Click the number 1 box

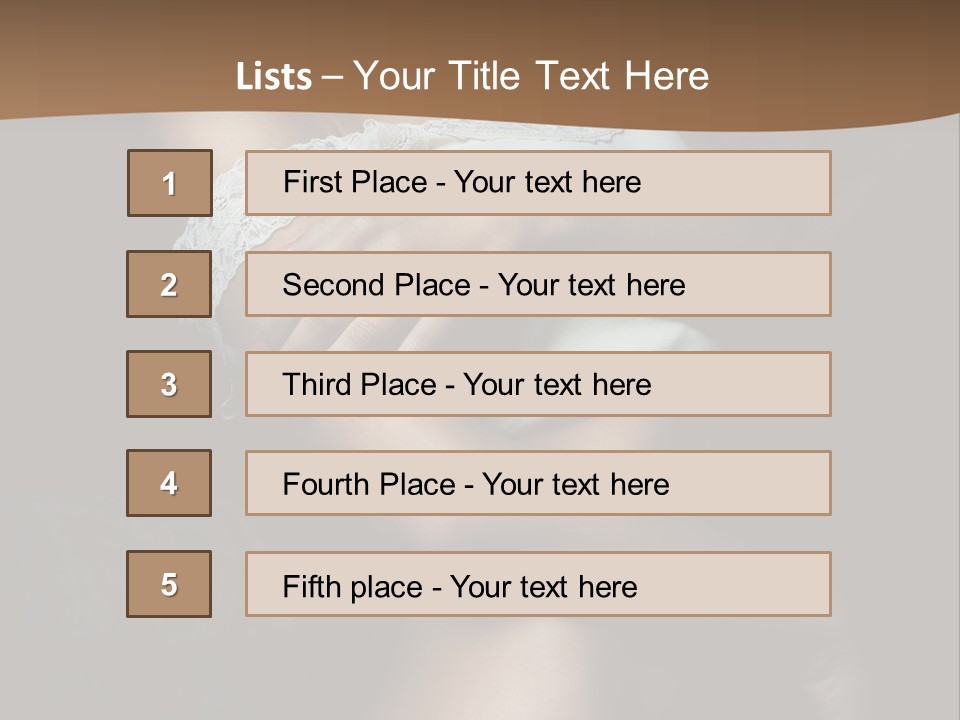point(169,183)
